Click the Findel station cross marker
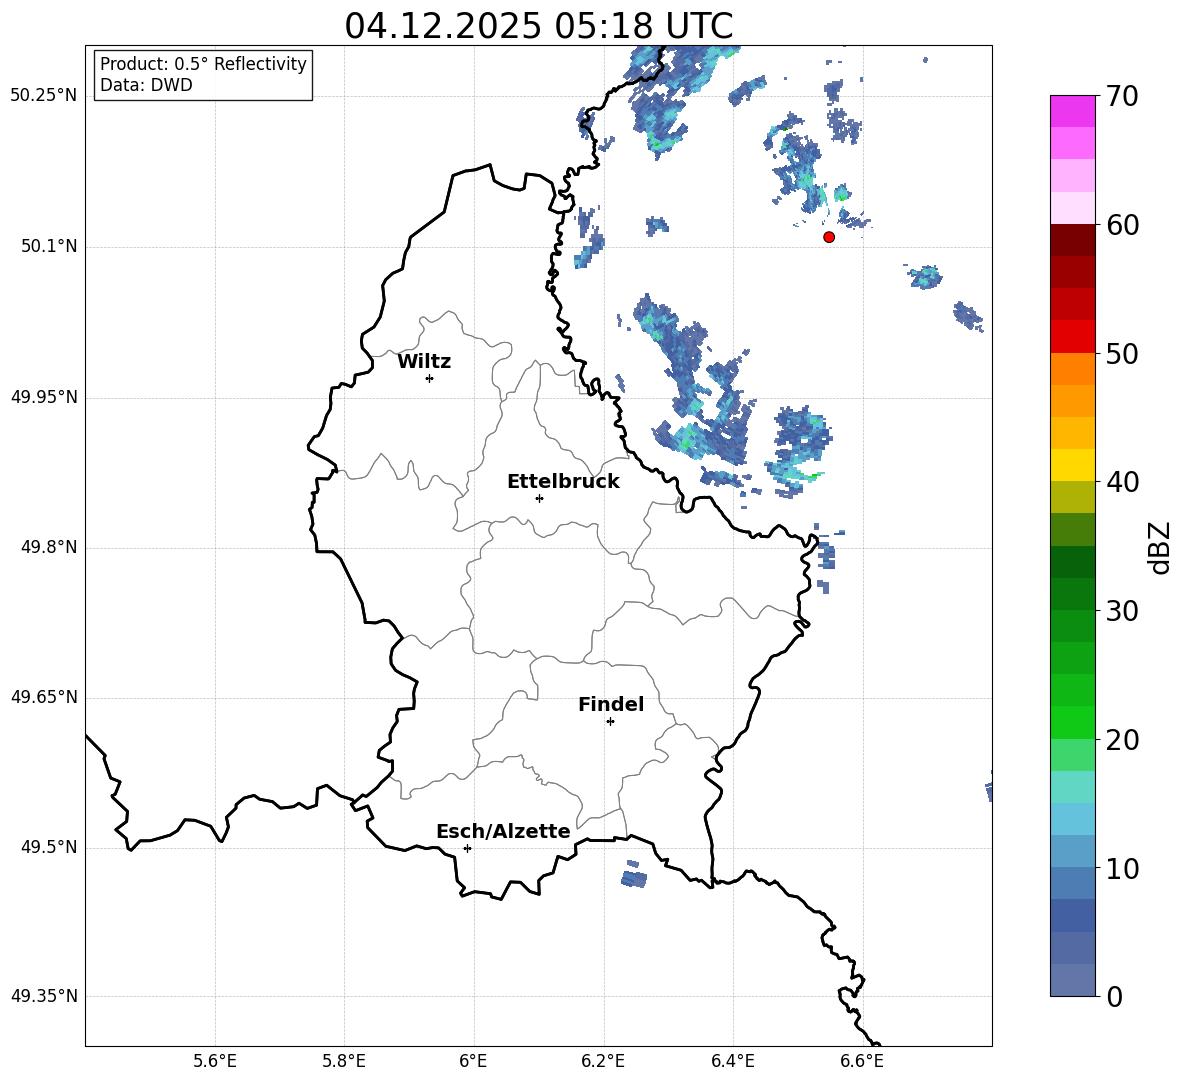Image resolution: width=1184 pixels, height=1081 pixels. (610, 722)
